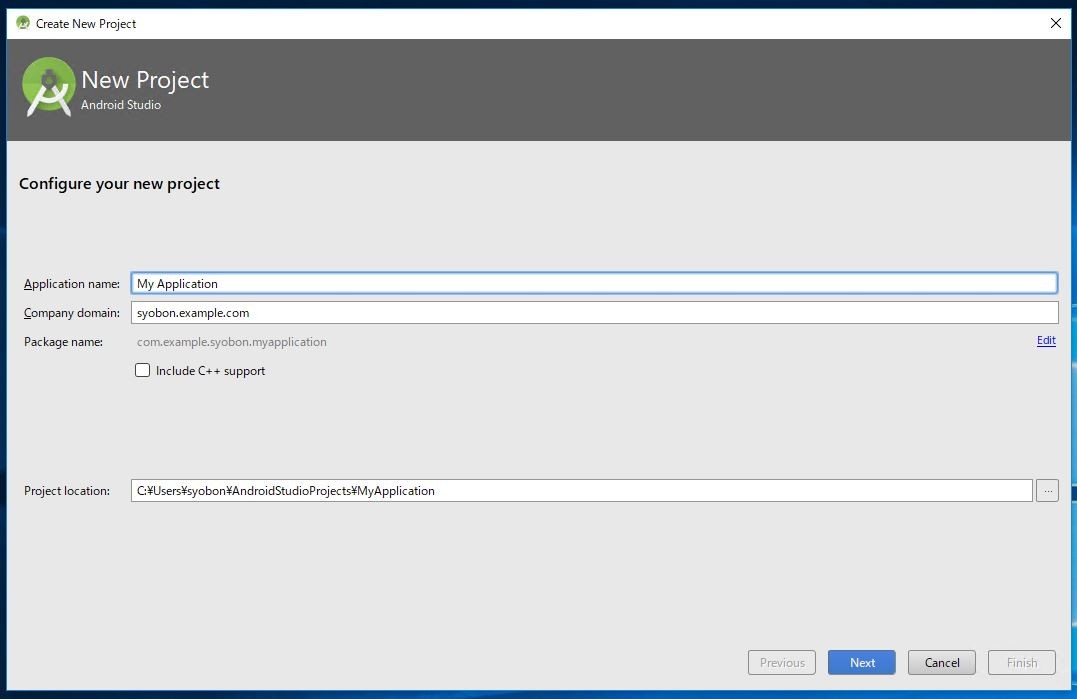The height and width of the screenshot is (699, 1077).
Task: Click the Project location path field
Action: point(582,490)
